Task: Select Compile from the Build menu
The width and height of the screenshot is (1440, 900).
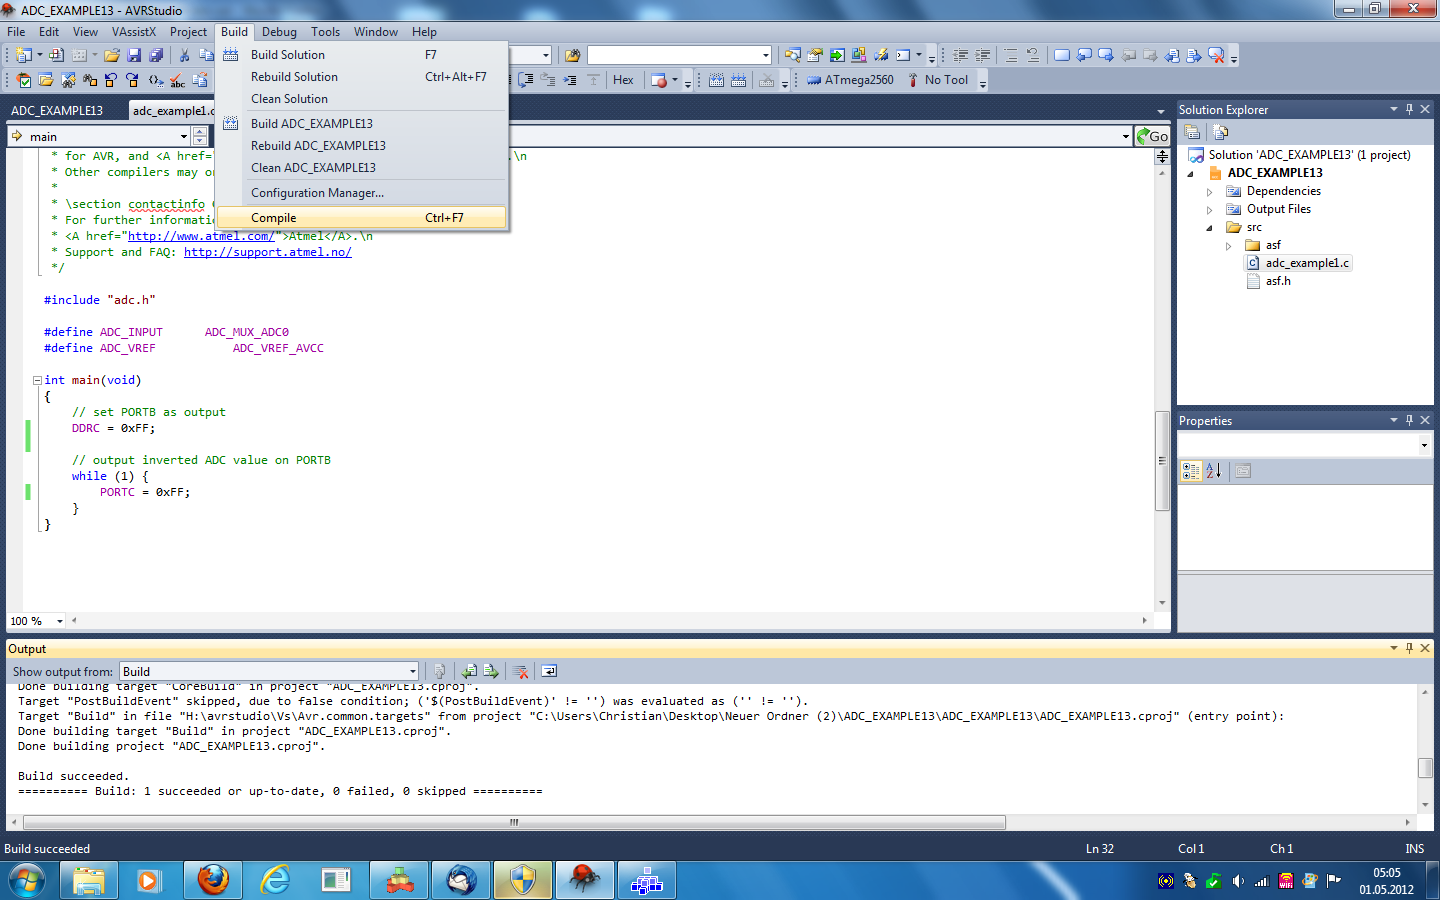Action: tap(274, 218)
